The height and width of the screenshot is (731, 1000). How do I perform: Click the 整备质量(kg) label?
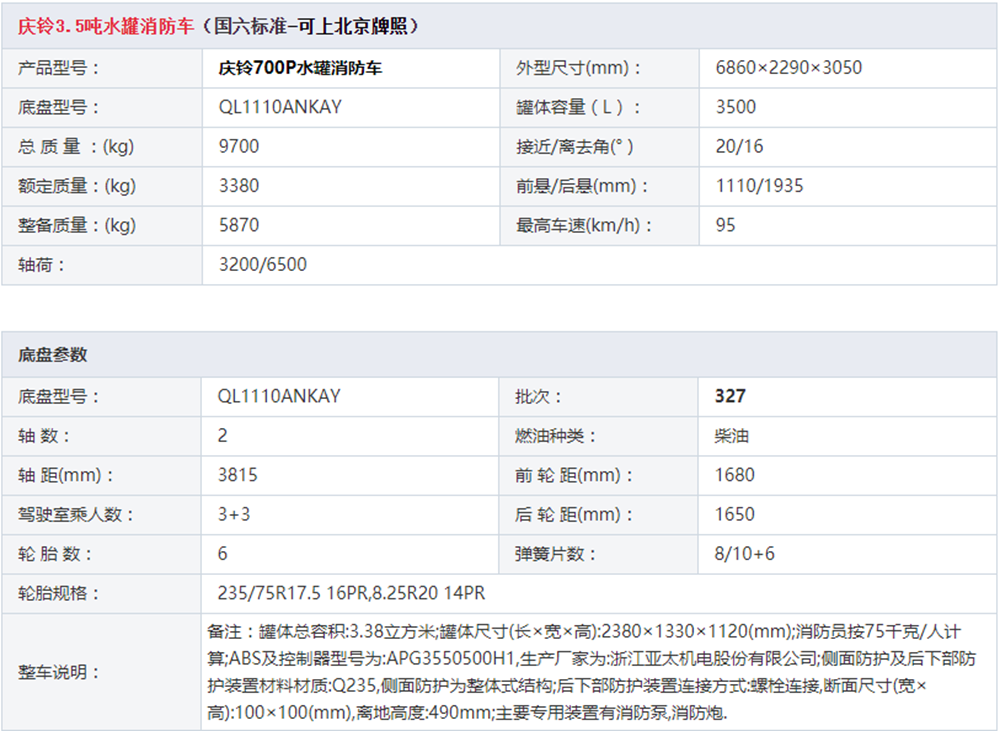[77, 225]
